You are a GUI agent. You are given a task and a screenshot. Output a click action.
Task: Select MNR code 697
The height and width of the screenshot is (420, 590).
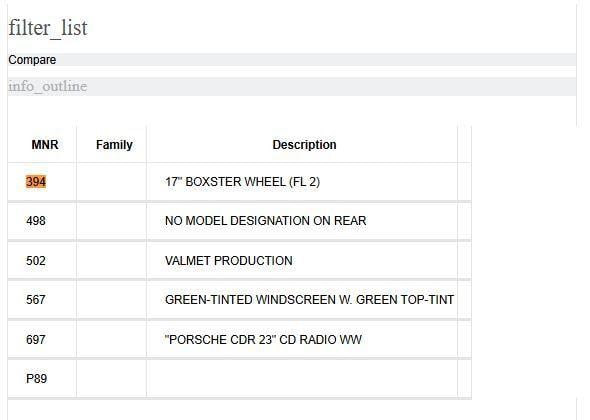36,339
